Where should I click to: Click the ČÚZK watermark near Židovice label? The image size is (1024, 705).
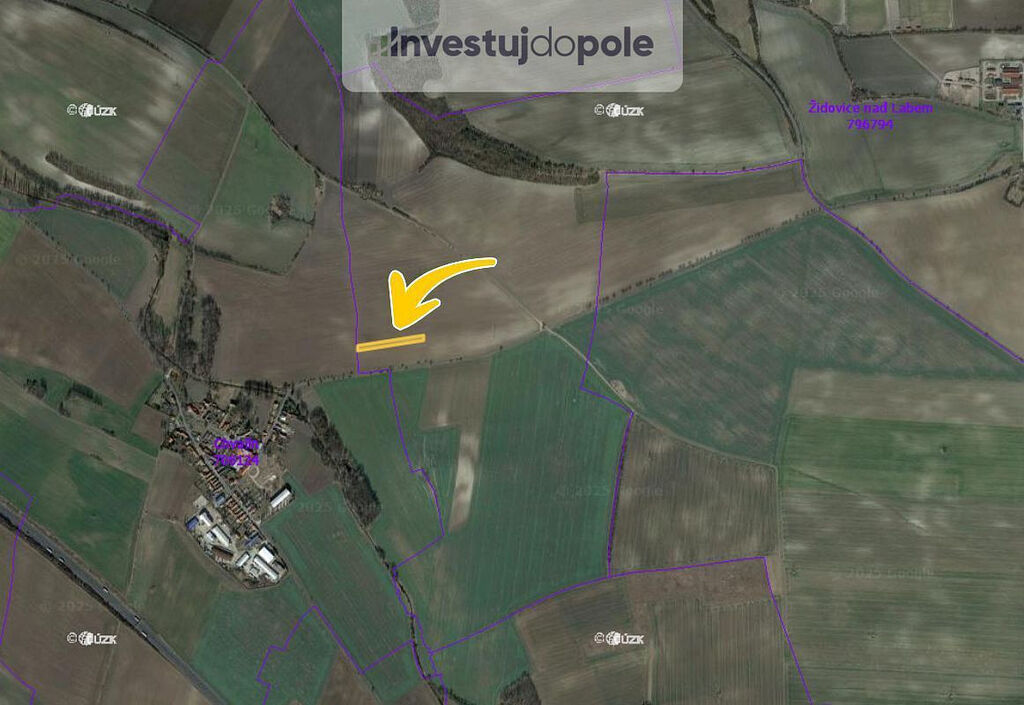coord(618,110)
